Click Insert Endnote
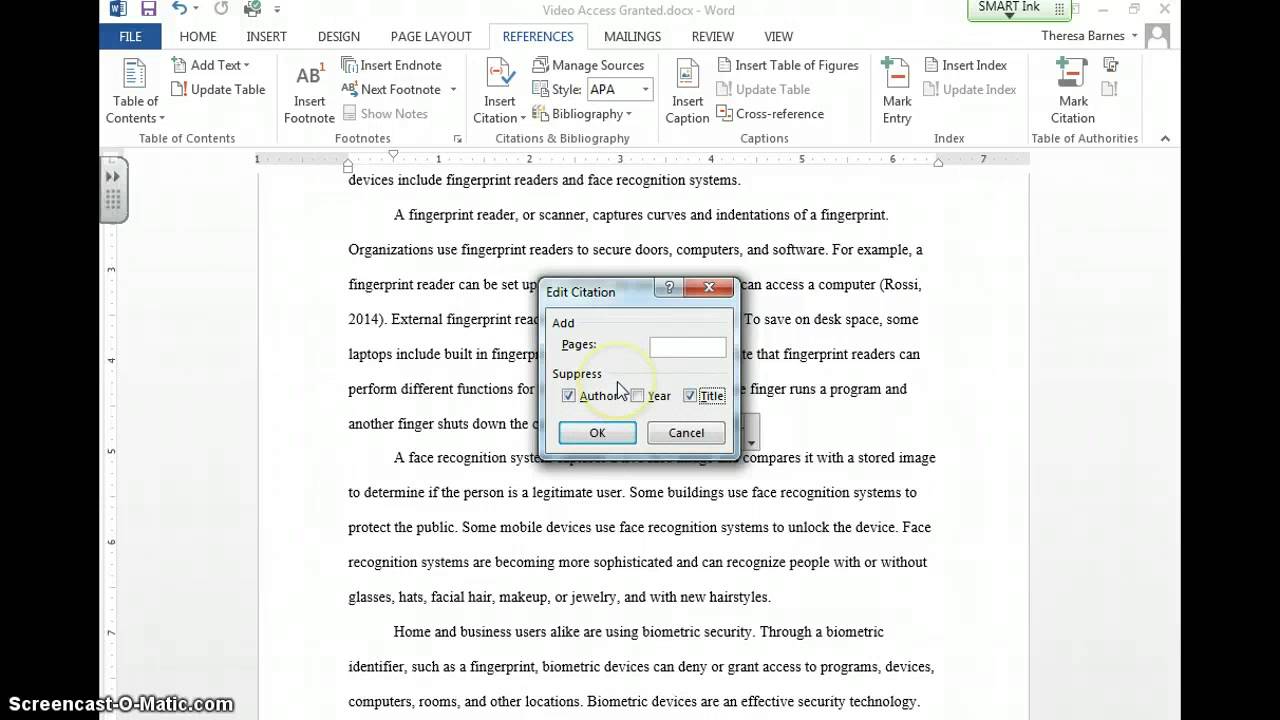 click(391, 65)
